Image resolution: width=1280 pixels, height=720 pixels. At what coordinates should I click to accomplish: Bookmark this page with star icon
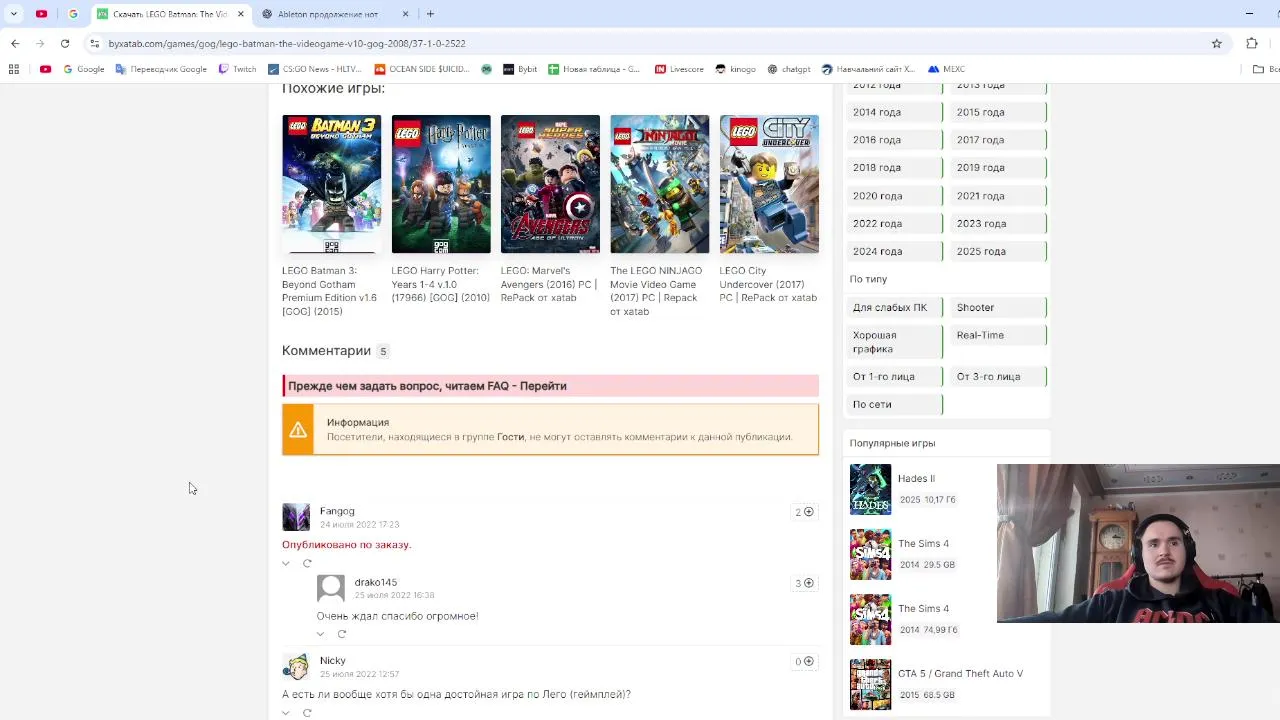coord(1216,43)
